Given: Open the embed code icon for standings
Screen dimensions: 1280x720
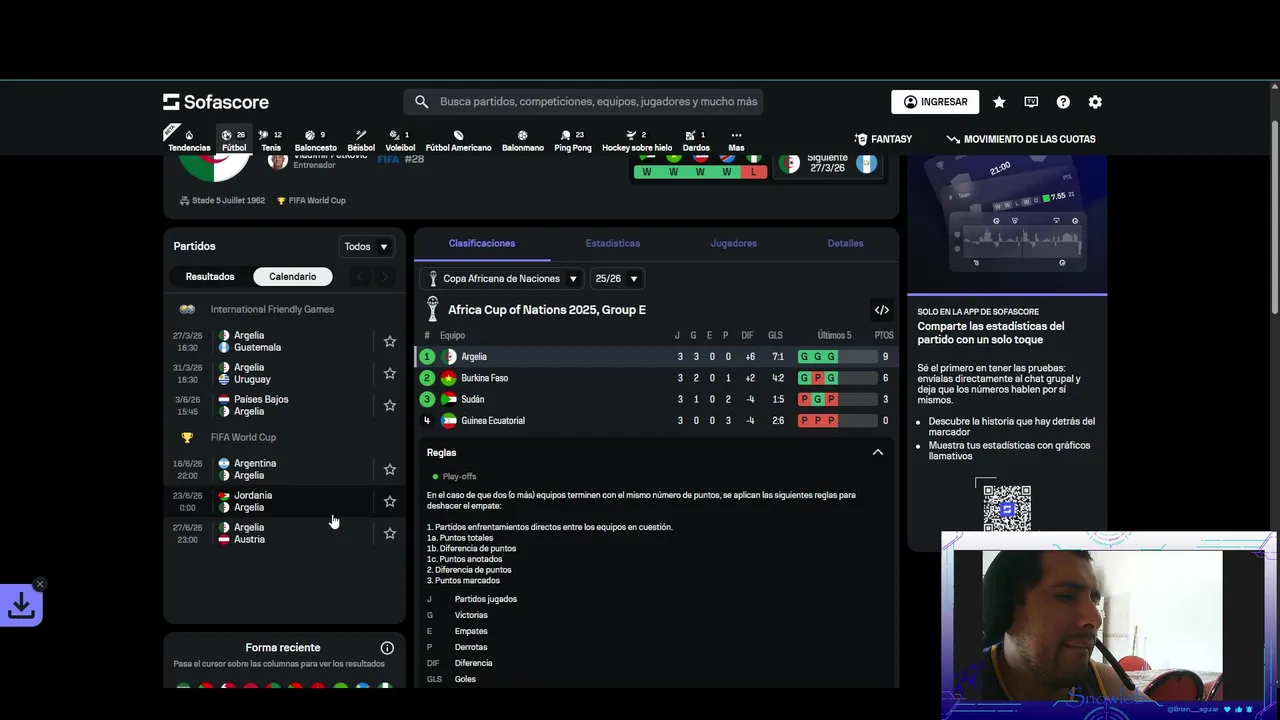Looking at the screenshot, I should pyautogui.click(x=881, y=310).
